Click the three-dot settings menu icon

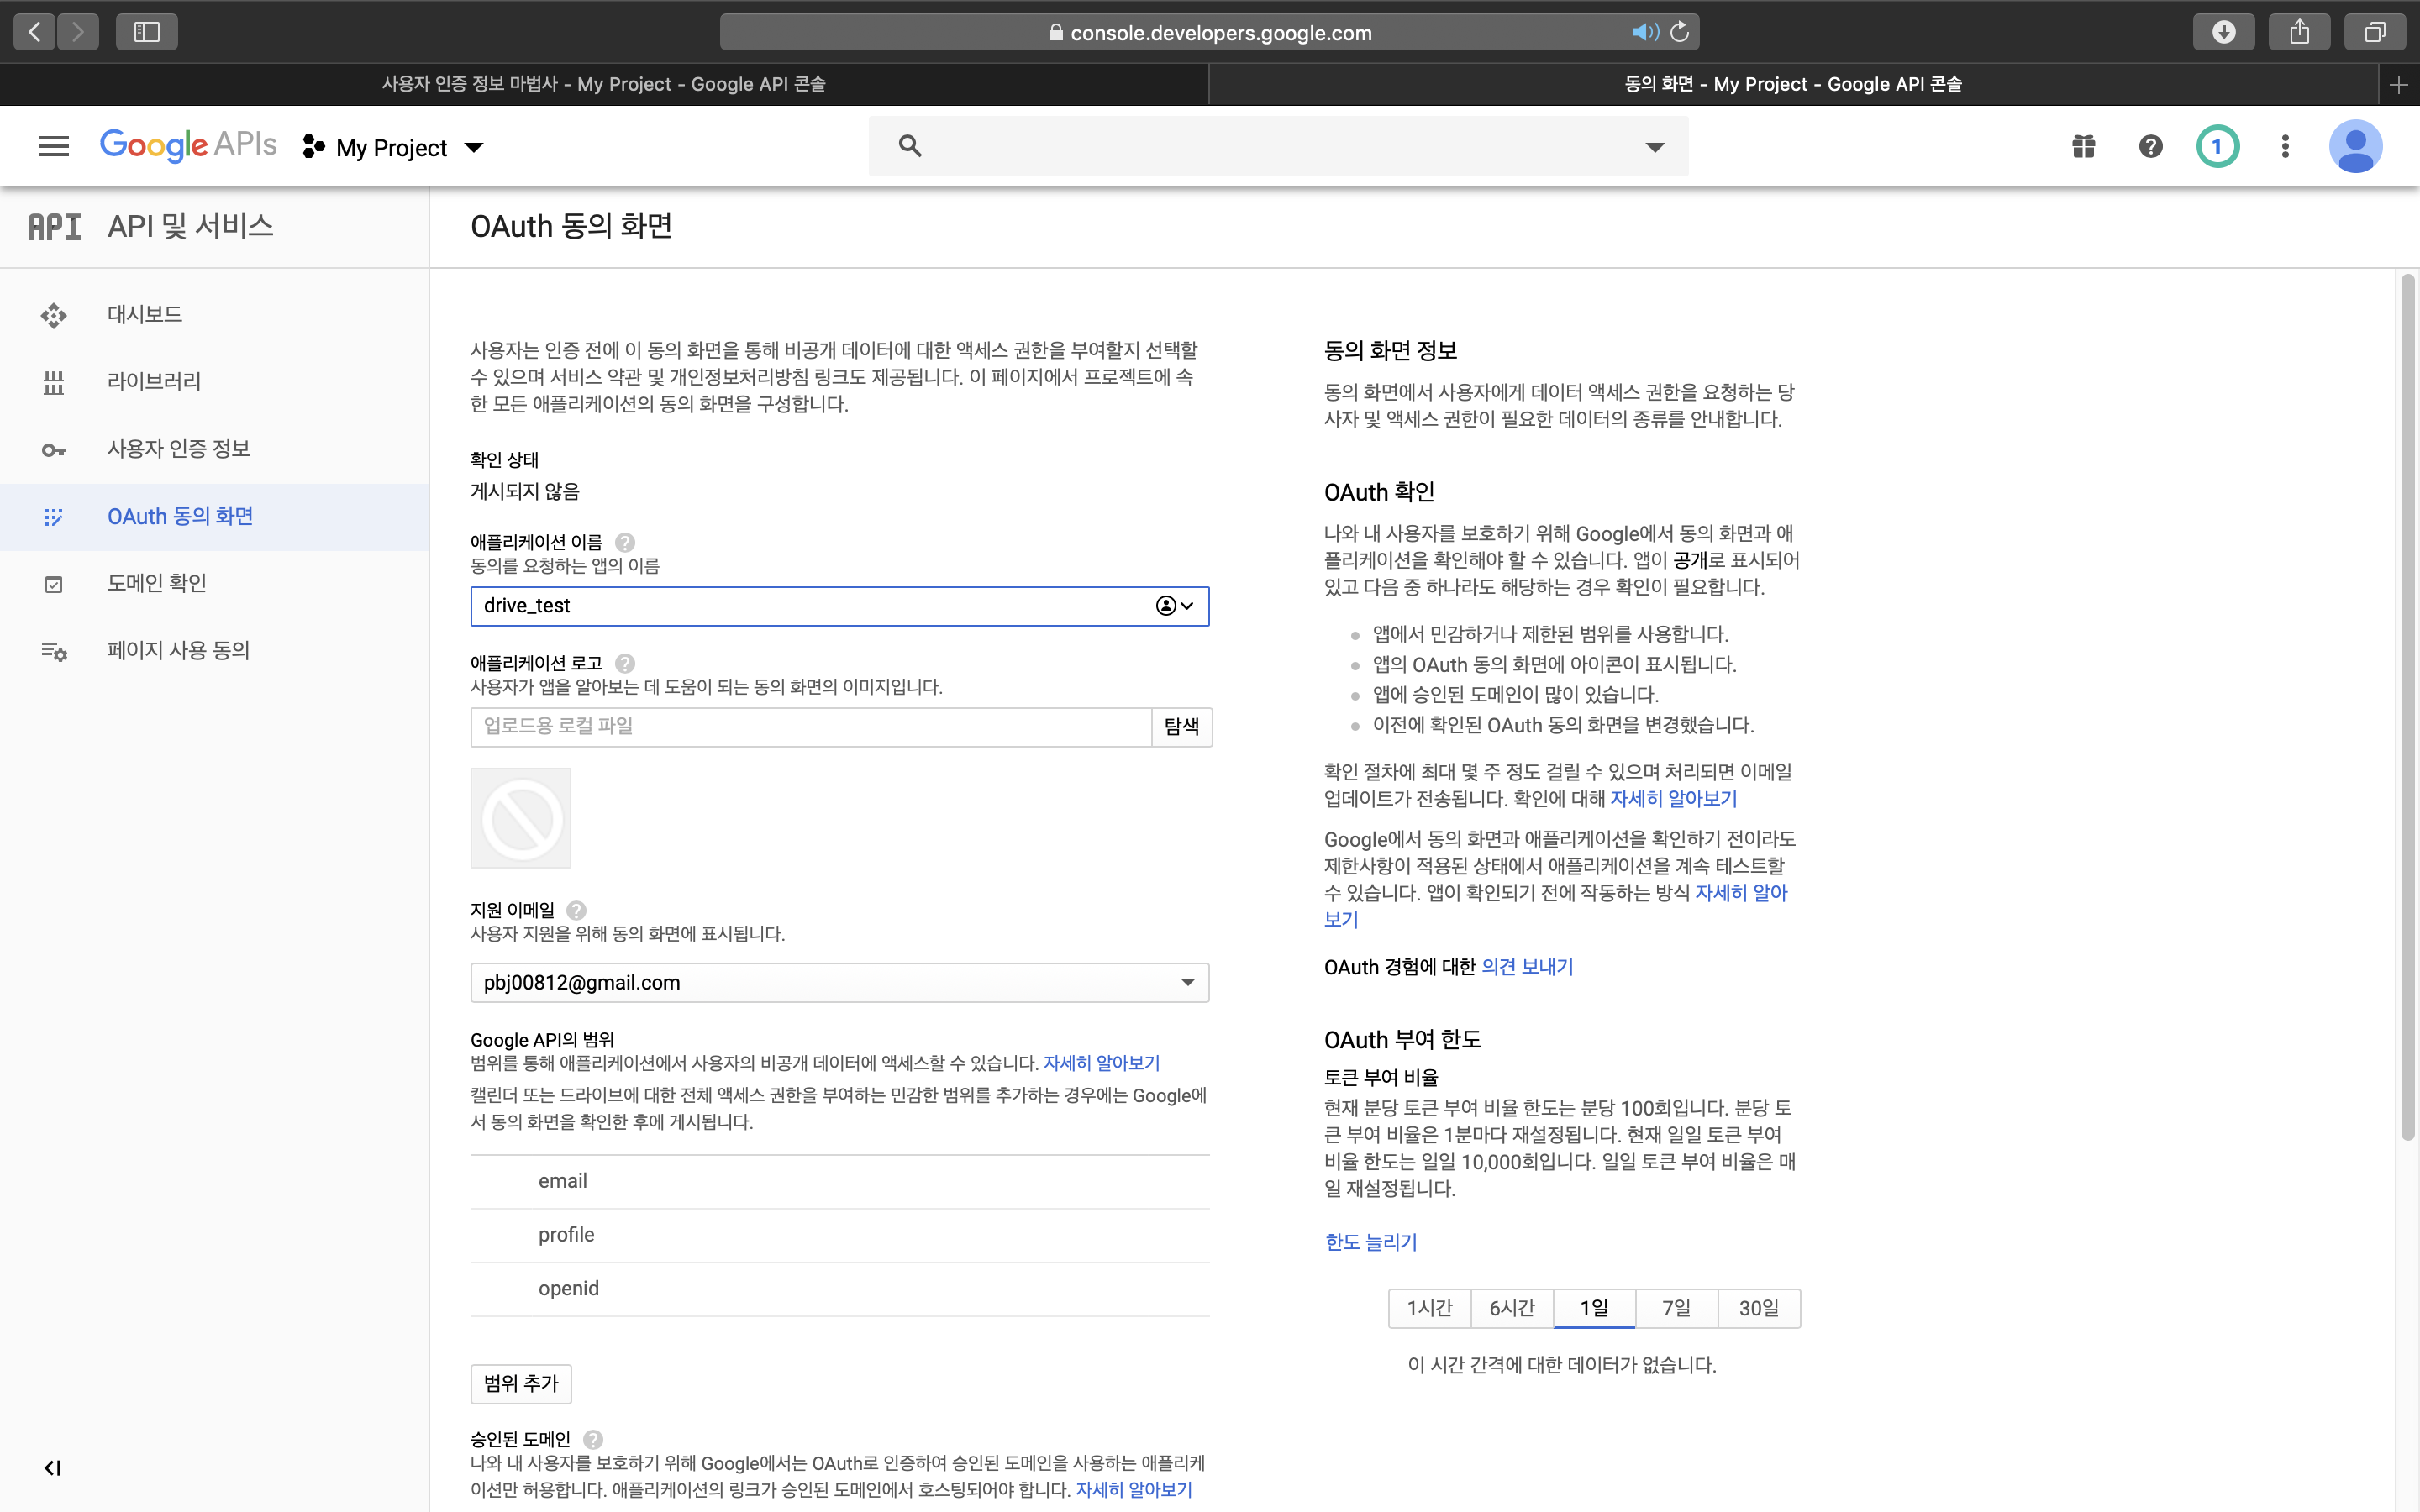(2285, 147)
